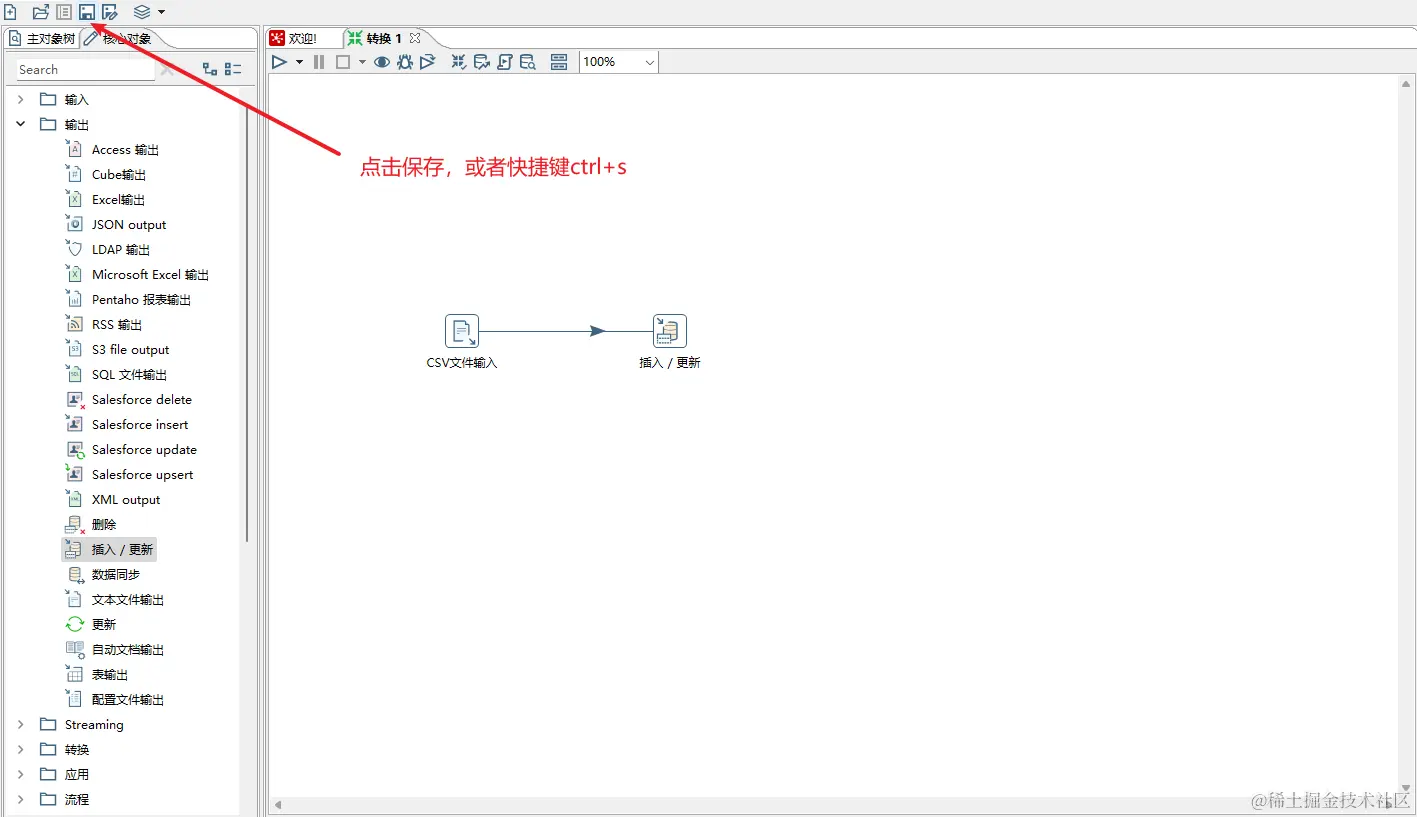
Task: Open a file with the folder icon
Action: click(x=40, y=12)
